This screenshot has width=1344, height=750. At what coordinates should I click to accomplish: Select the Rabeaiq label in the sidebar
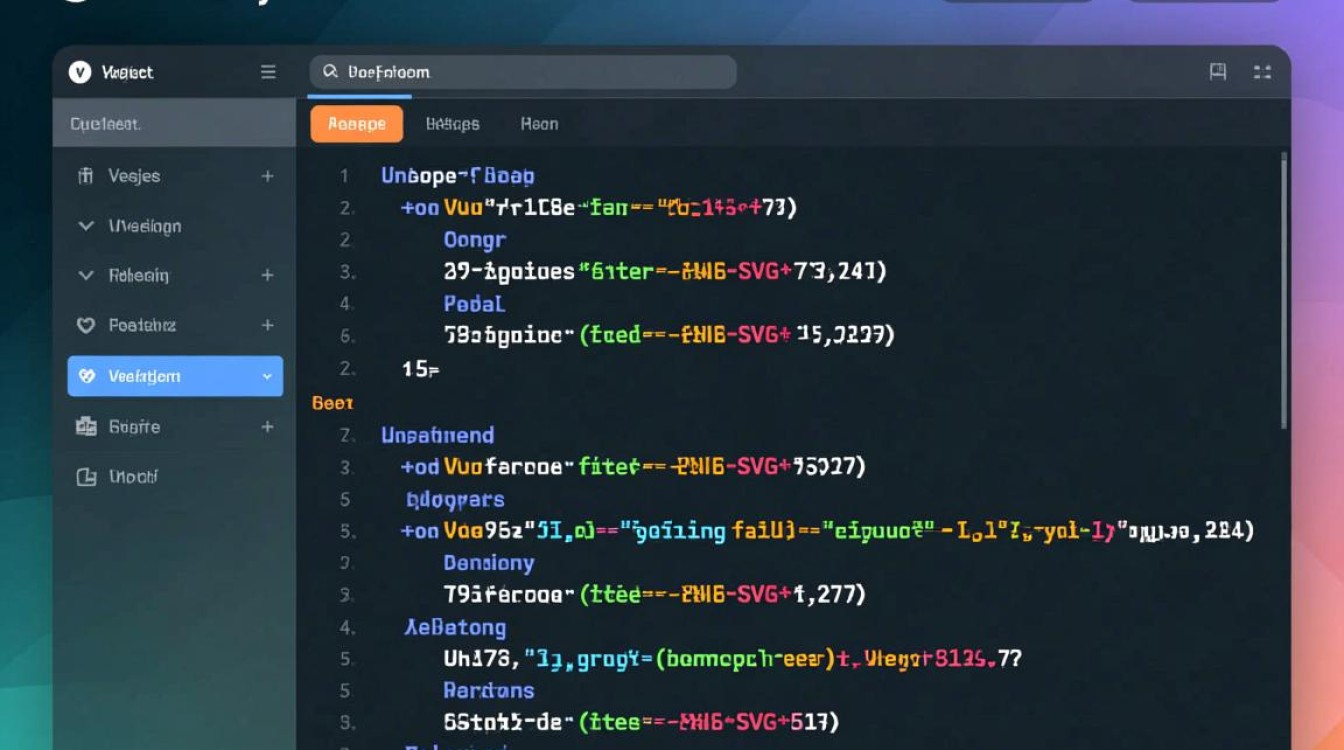click(x=139, y=275)
